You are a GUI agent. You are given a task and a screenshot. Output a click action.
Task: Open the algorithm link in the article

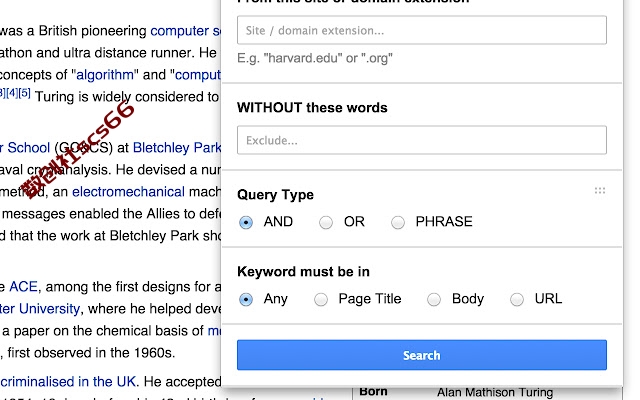click(x=105, y=75)
